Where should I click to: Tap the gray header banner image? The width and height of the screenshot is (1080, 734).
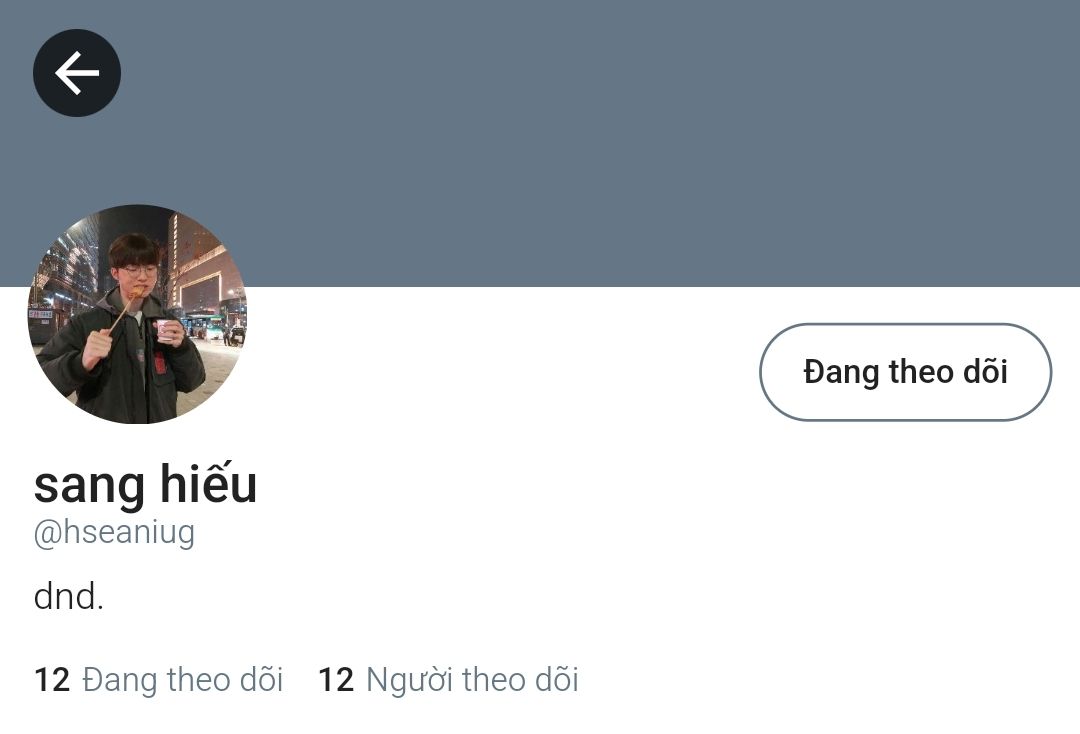[540, 143]
